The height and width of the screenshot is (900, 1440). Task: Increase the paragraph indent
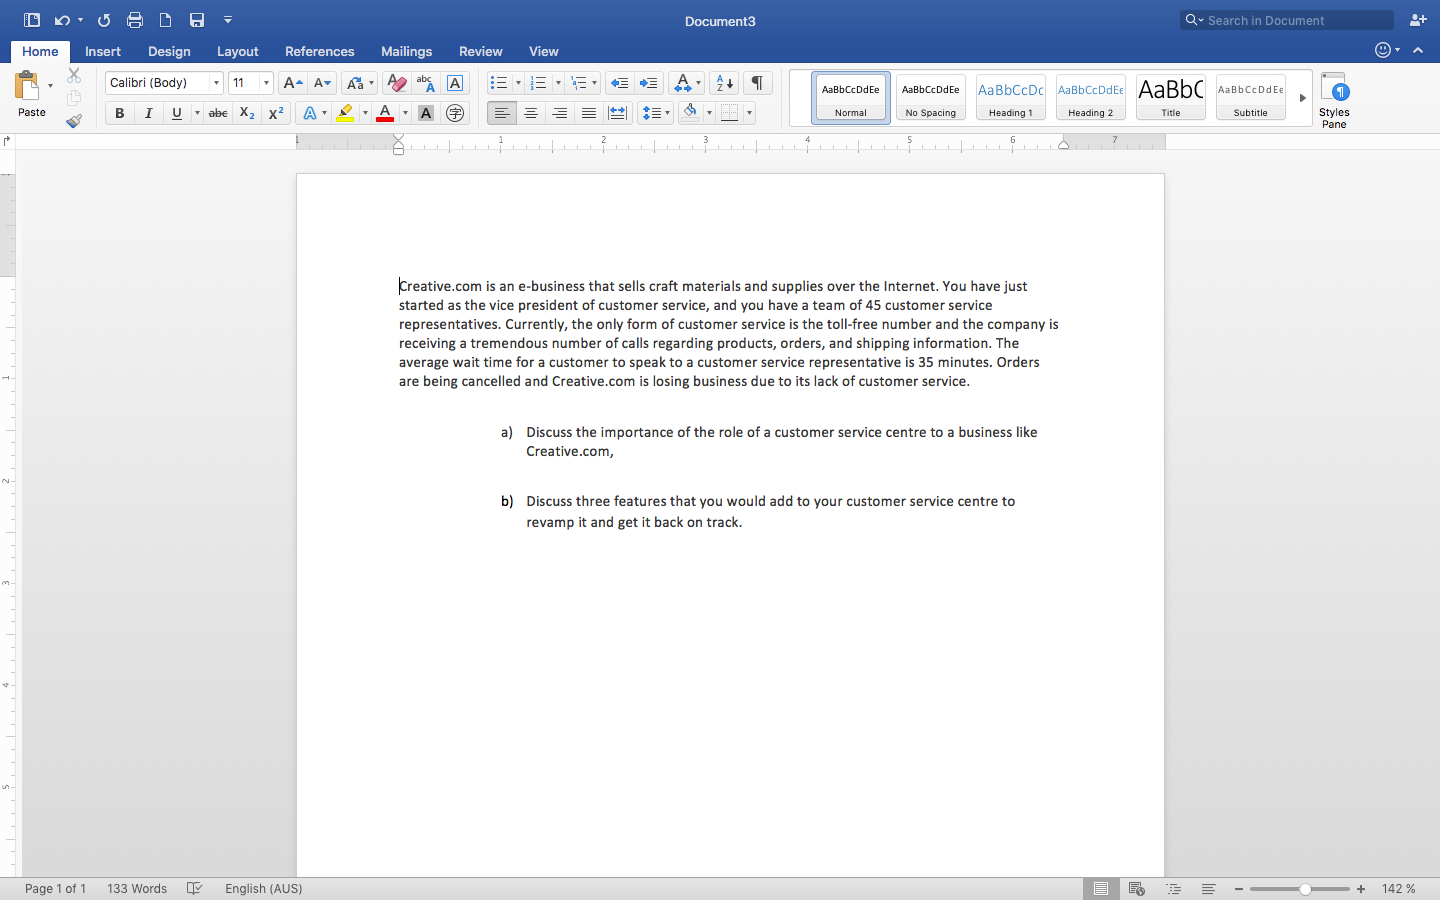coord(648,83)
